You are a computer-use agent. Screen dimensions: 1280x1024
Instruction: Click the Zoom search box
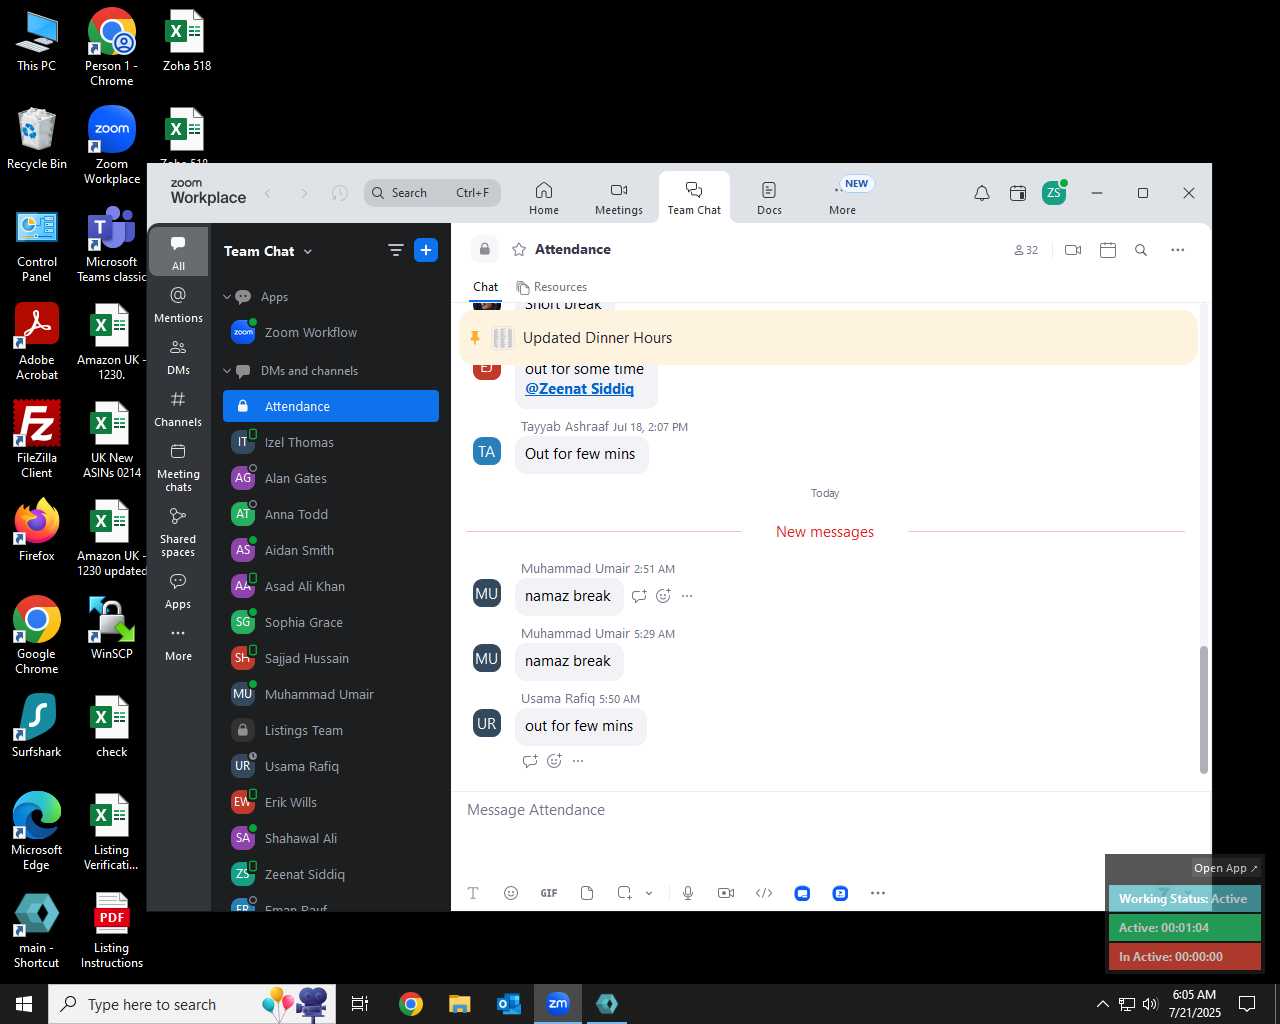coord(432,193)
